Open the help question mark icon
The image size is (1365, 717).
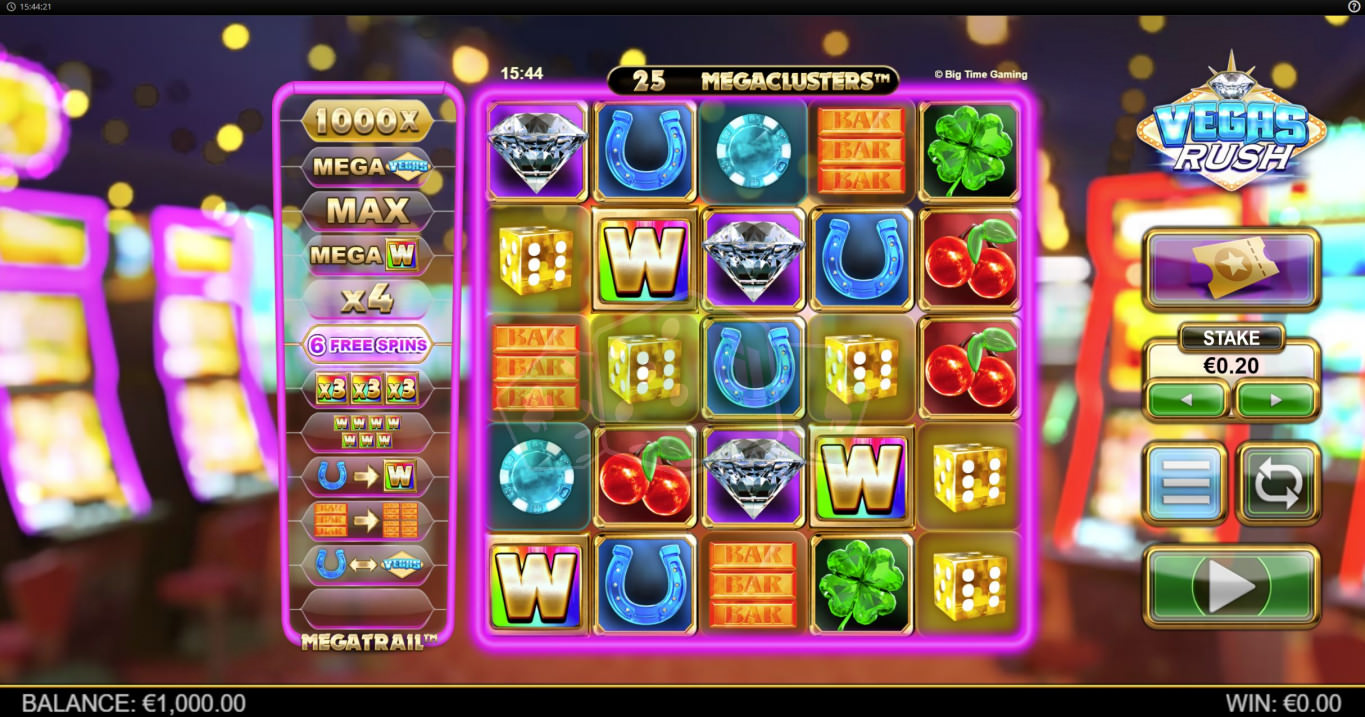click(x=1354, y=6)
